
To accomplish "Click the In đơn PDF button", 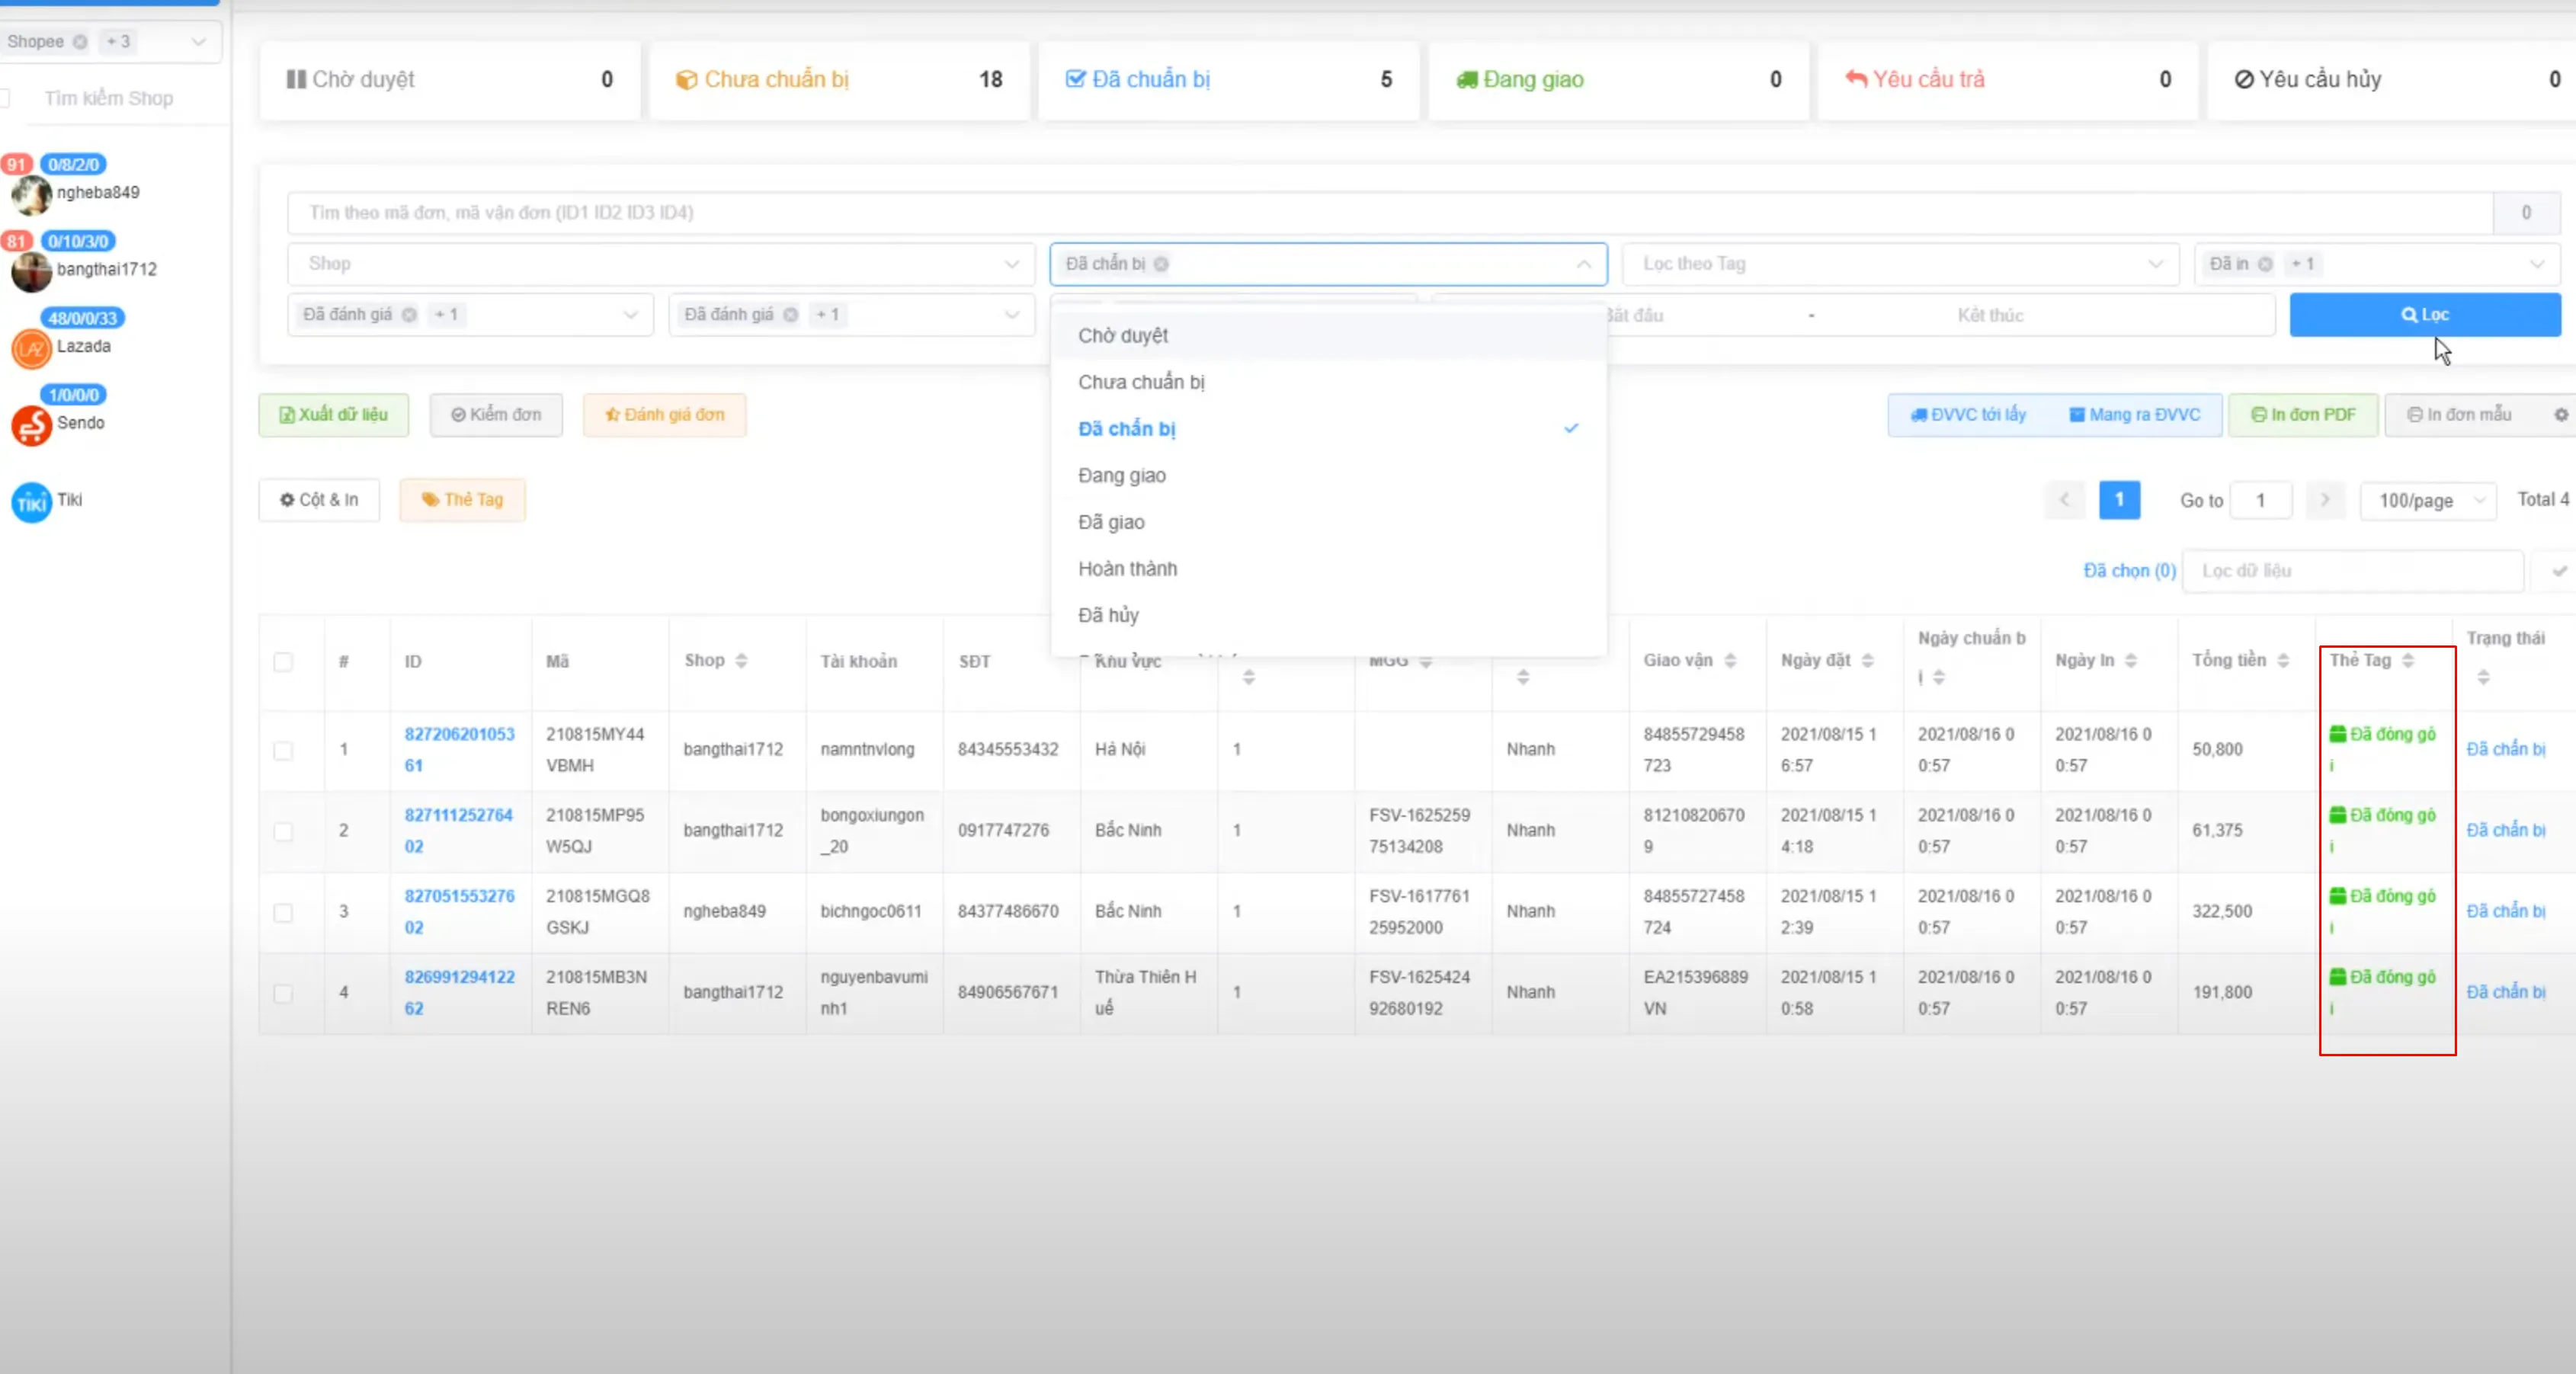I will pyautogui.click(x=2303, y=415).
